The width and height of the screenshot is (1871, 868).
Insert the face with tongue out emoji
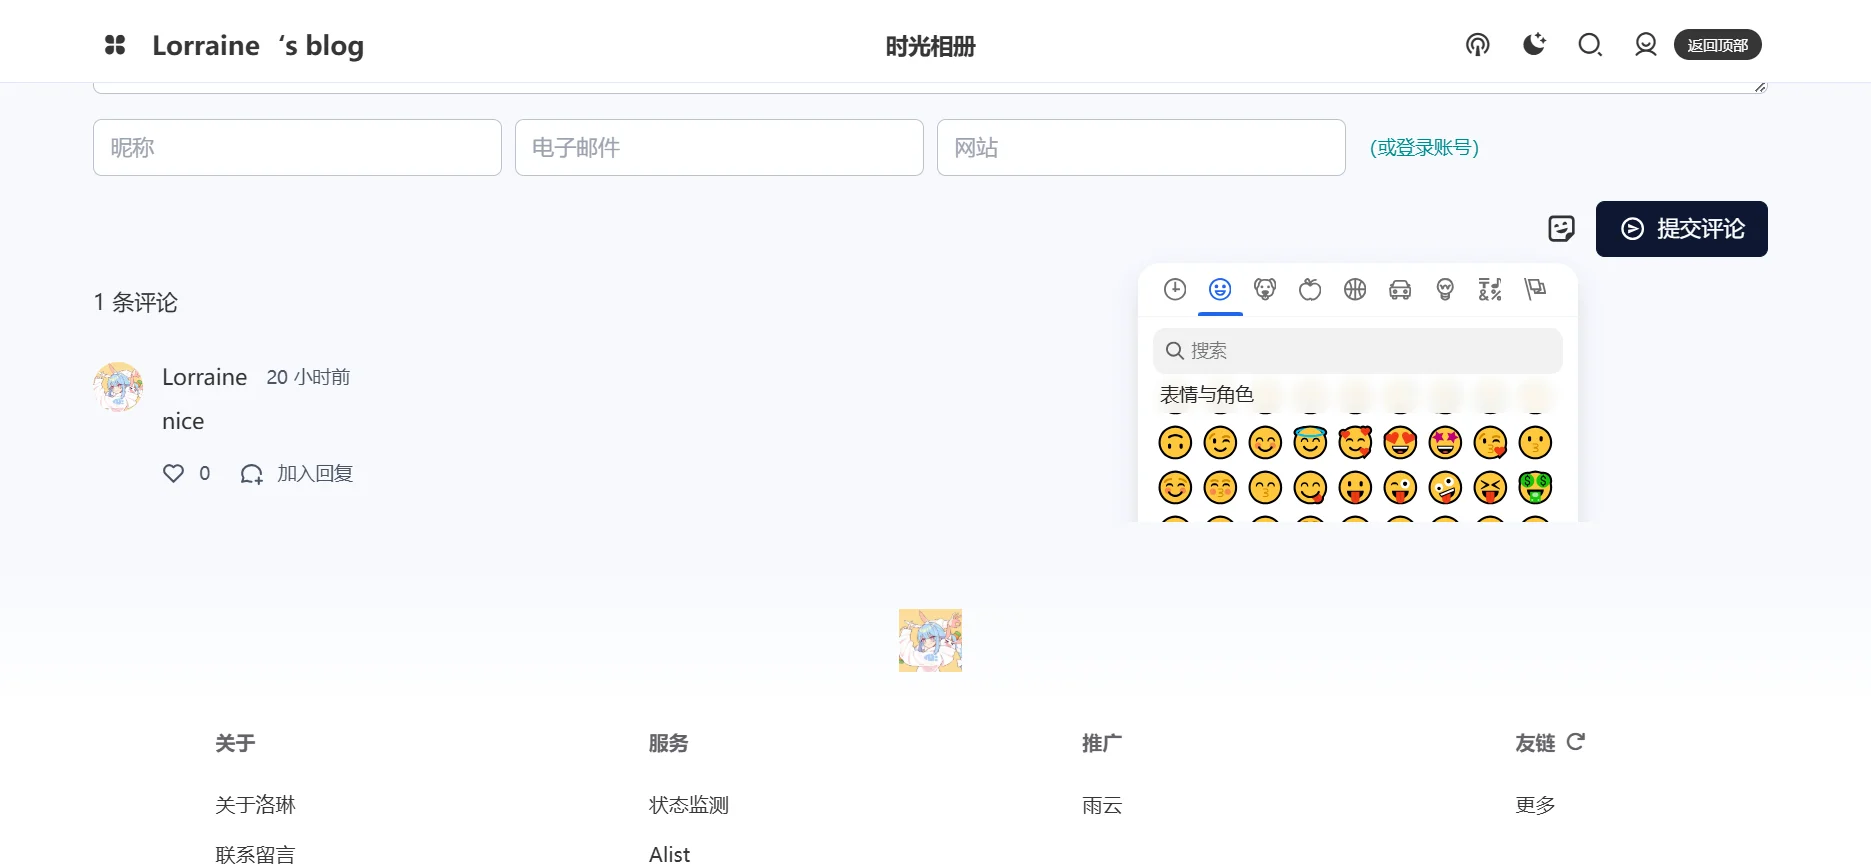tap(1355, 487)
